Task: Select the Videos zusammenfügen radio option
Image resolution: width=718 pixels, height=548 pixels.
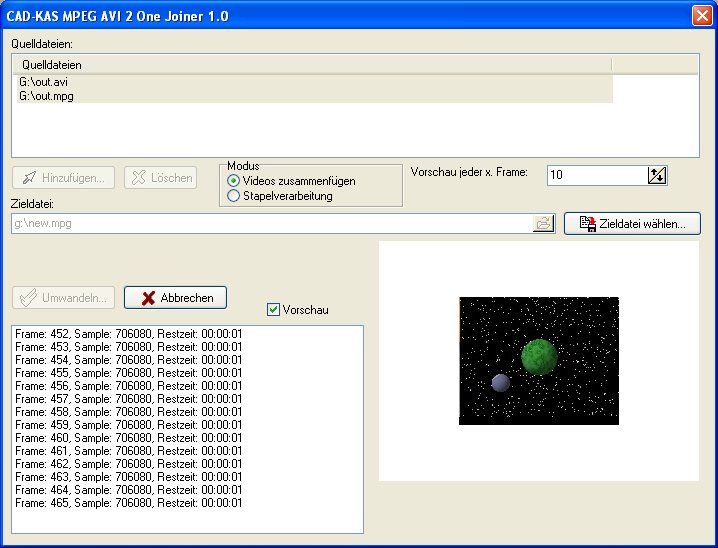Action: tap(234, 181)
